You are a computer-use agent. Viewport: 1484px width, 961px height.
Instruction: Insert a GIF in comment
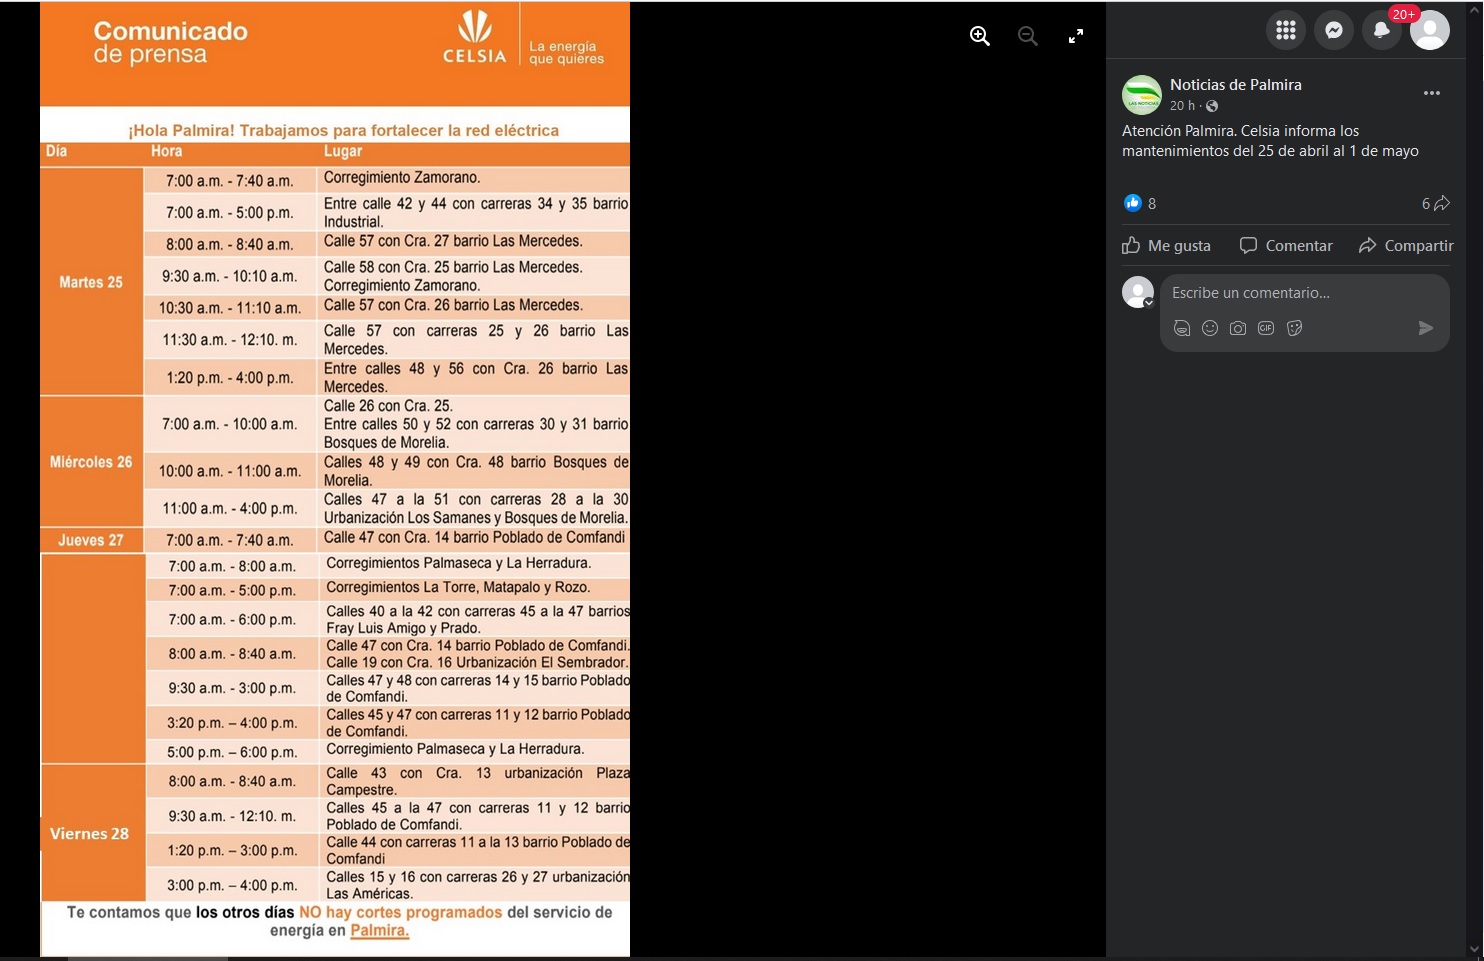pos(1266,328)
